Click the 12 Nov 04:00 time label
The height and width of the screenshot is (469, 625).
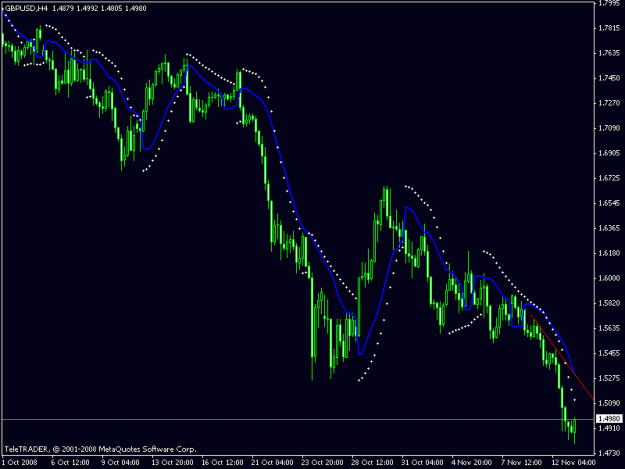click(574, 463)
